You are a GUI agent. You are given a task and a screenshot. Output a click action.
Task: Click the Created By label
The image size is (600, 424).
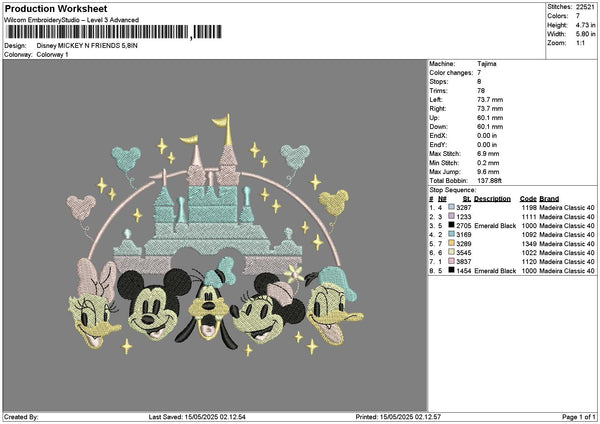pos(21,417)
